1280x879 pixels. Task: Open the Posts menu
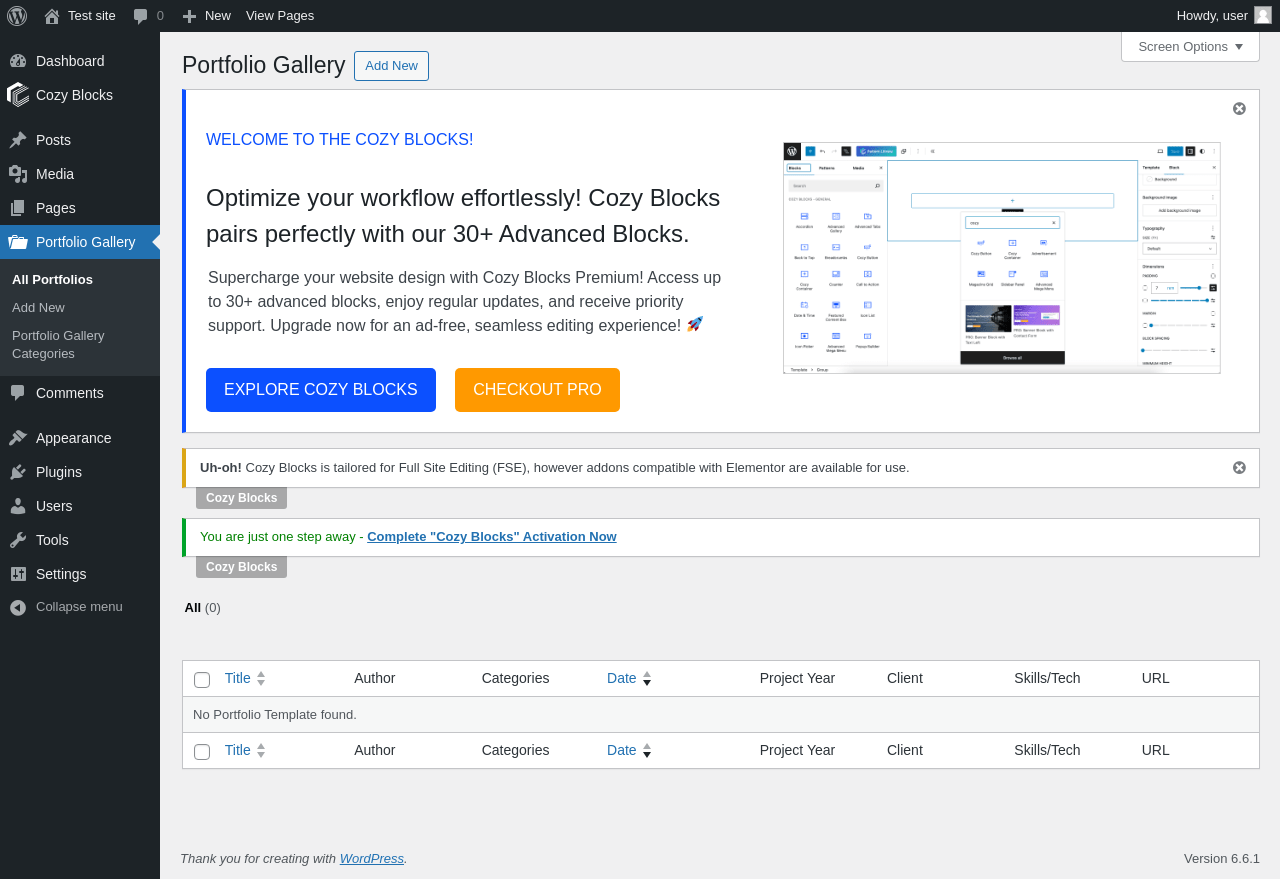(x=80, y=140)
